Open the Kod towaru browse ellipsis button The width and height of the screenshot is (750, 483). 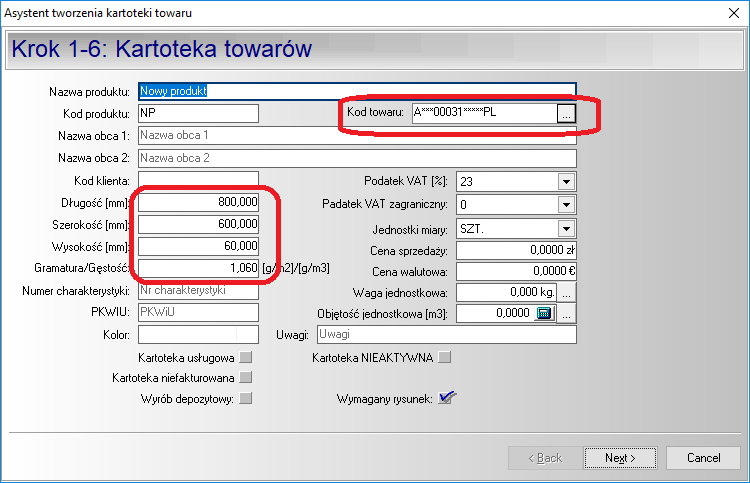click(566, 114)
